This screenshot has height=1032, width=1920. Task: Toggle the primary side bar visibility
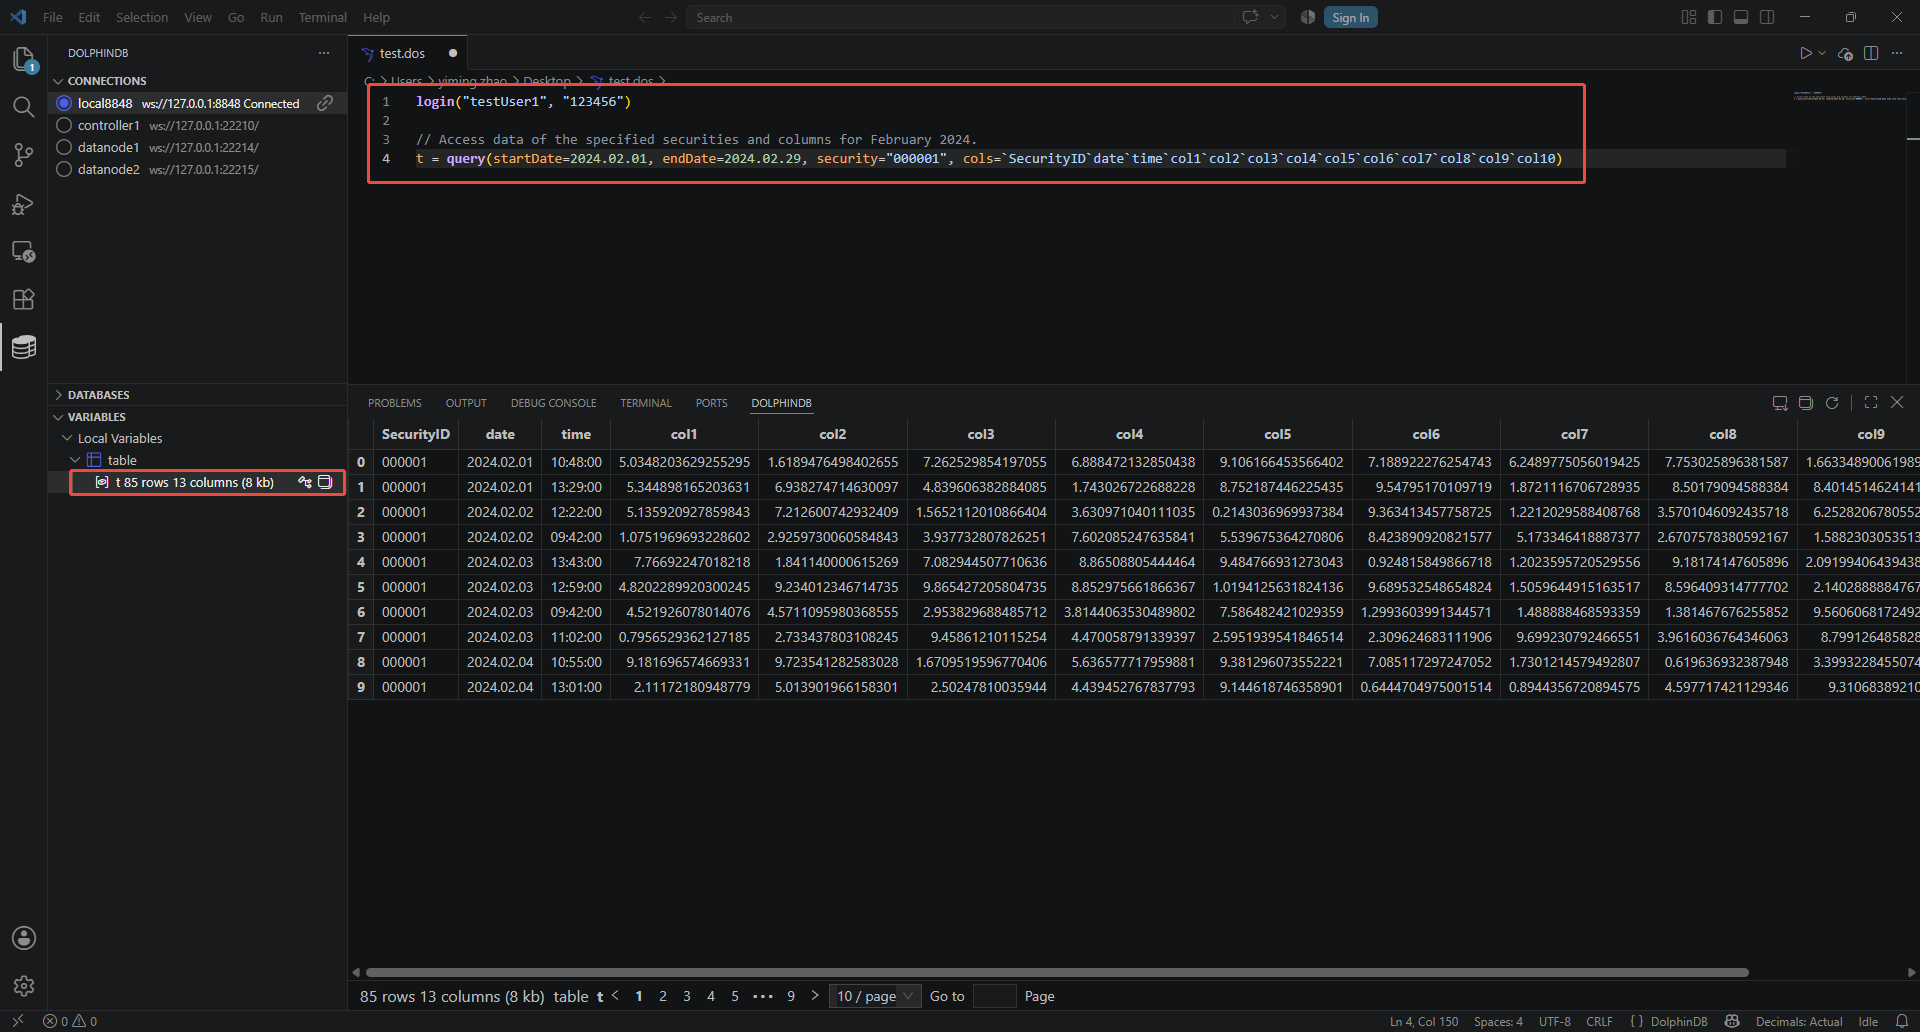[x=1715, y=17]
